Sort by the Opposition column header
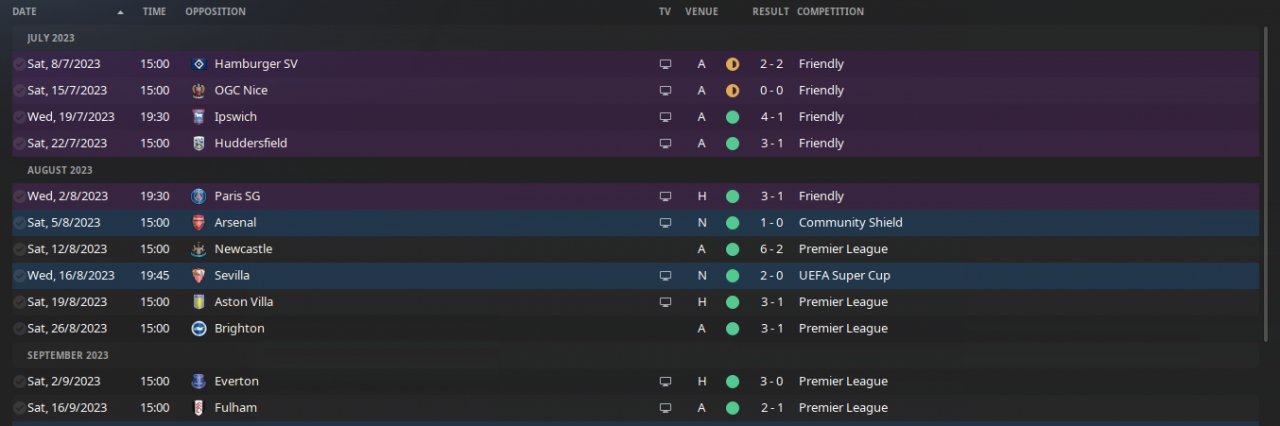The width and height of the screenshot is (1280, 426). 215,12
